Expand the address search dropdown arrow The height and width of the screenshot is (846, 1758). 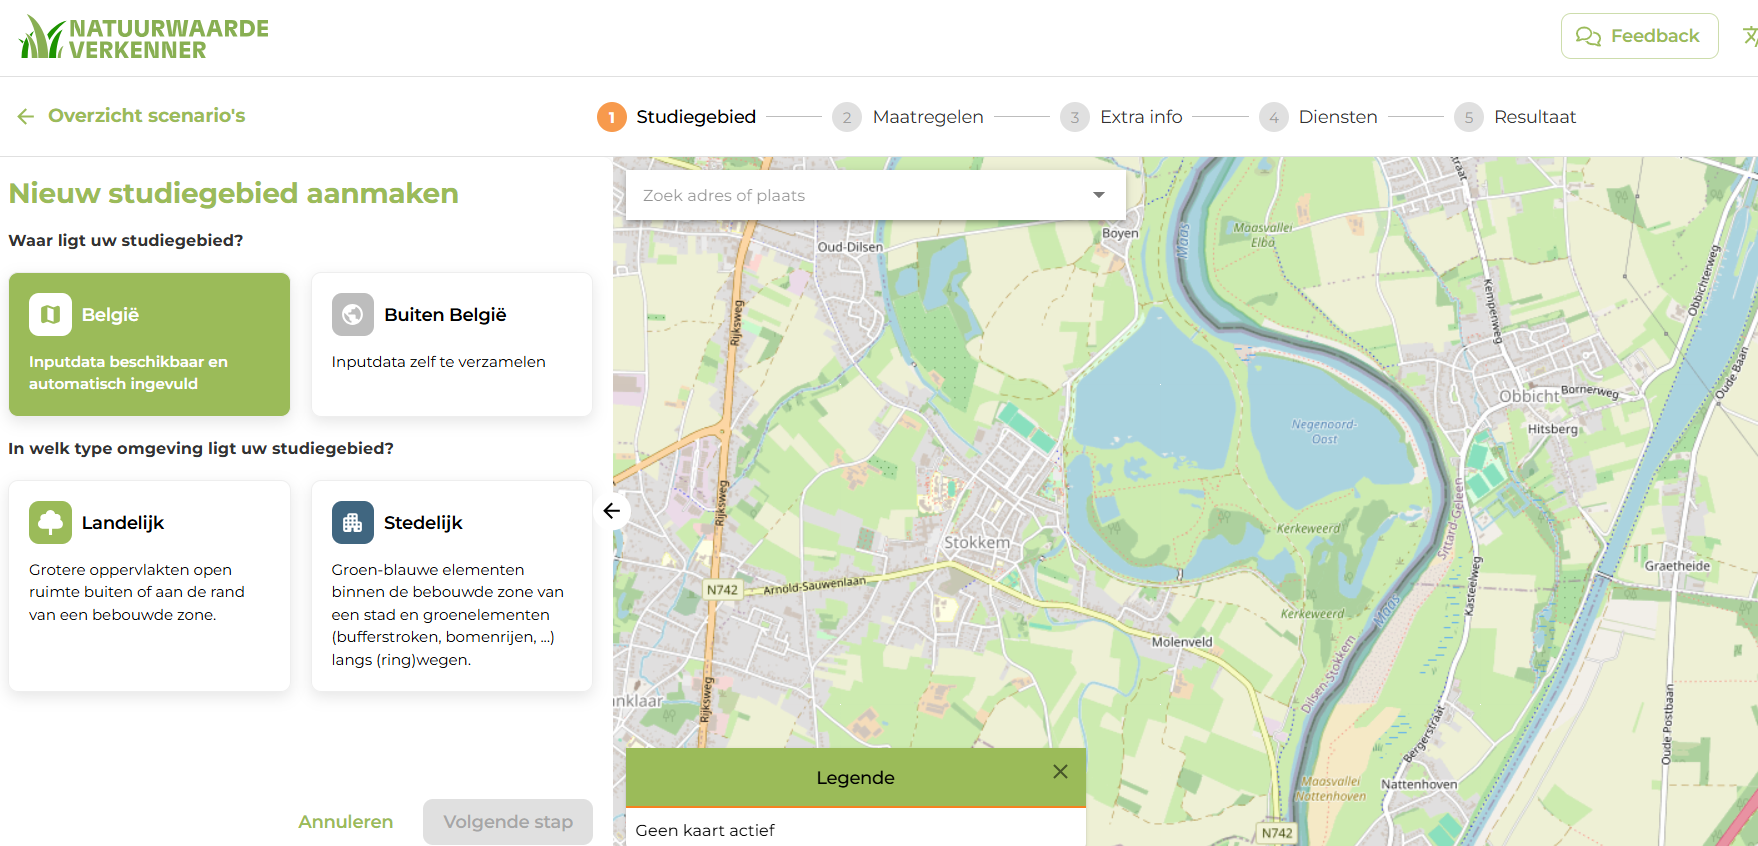pos(1099,195)
